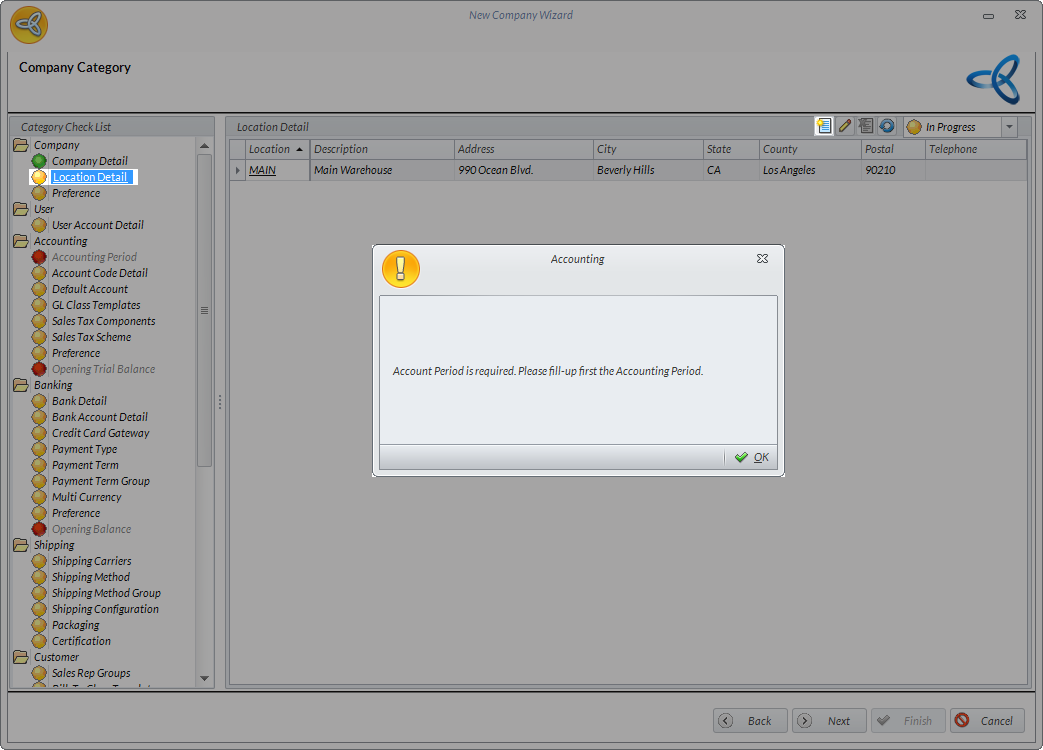This screenshot has height=750, width=1043.
Task: Click the status icon beside GL Class Templates
Action: pos(39,305)
